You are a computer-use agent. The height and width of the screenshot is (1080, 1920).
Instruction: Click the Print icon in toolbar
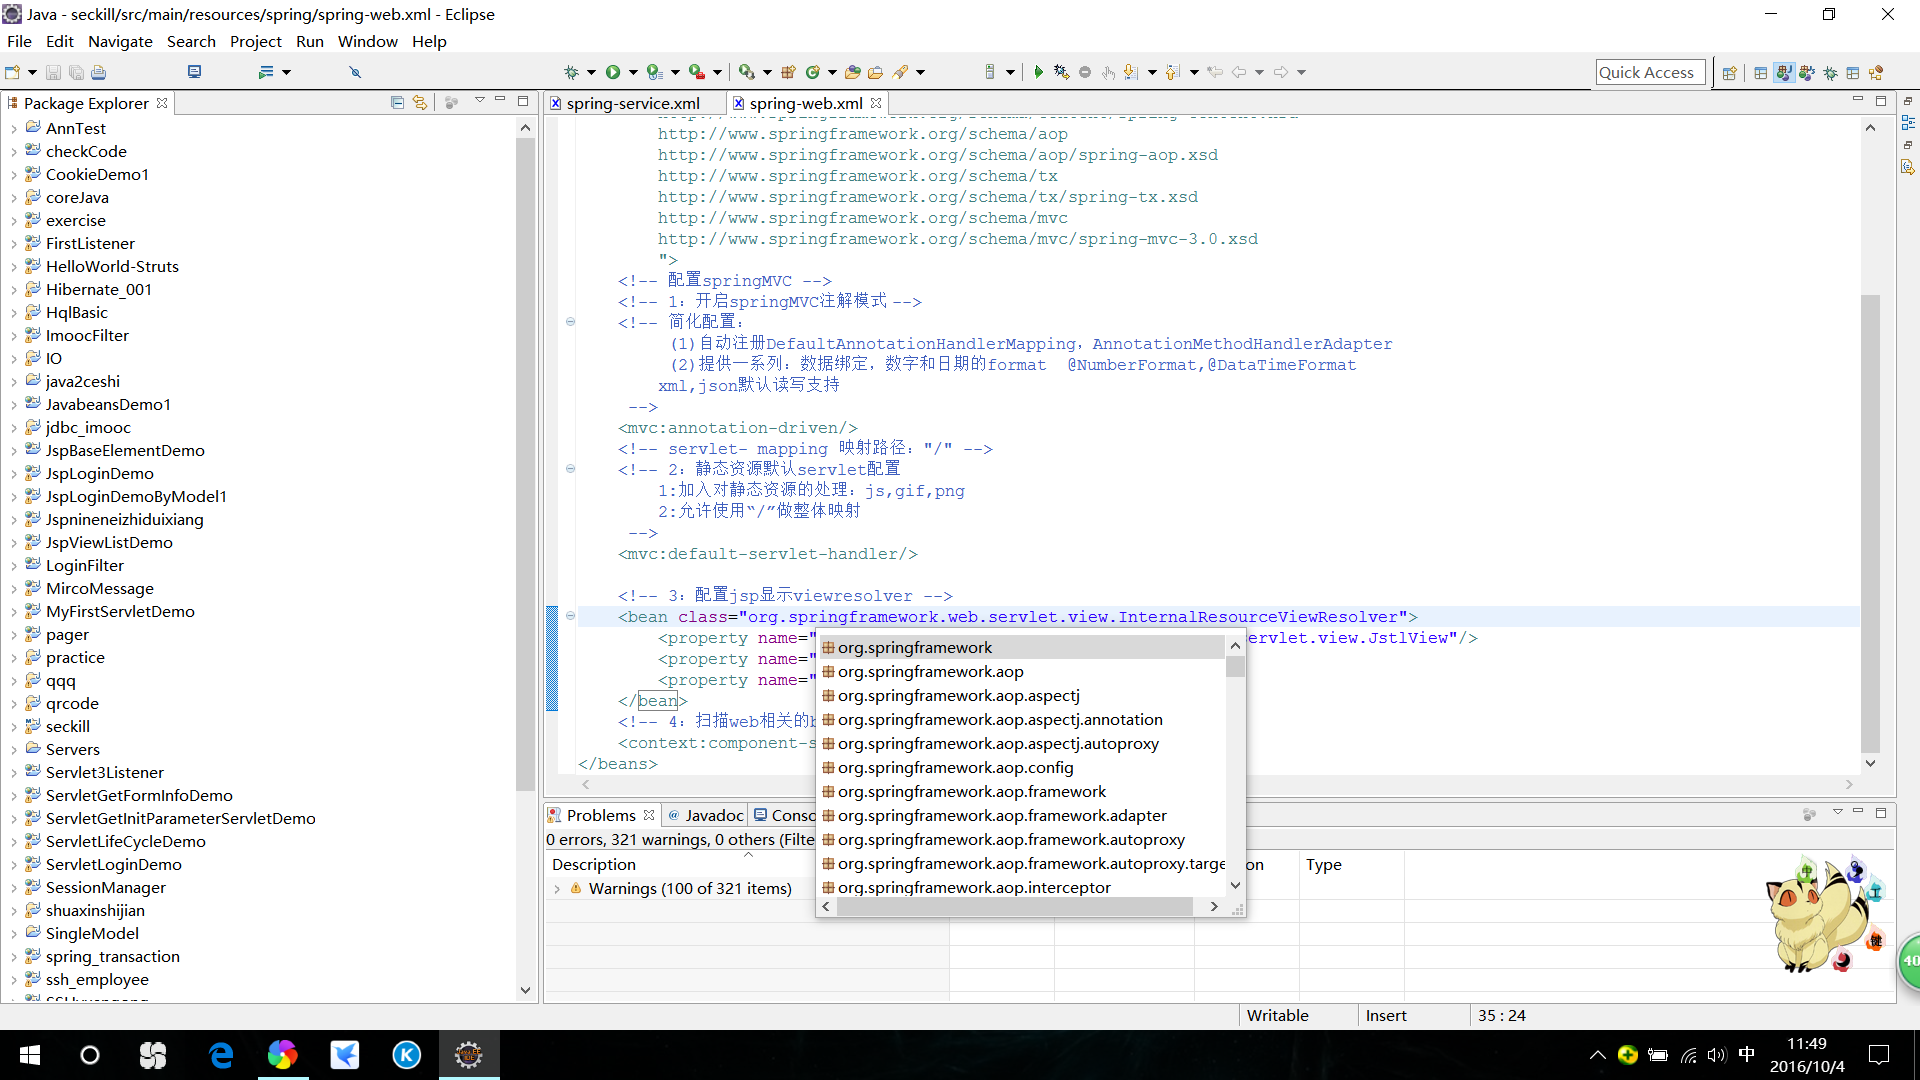pos(98,72)
